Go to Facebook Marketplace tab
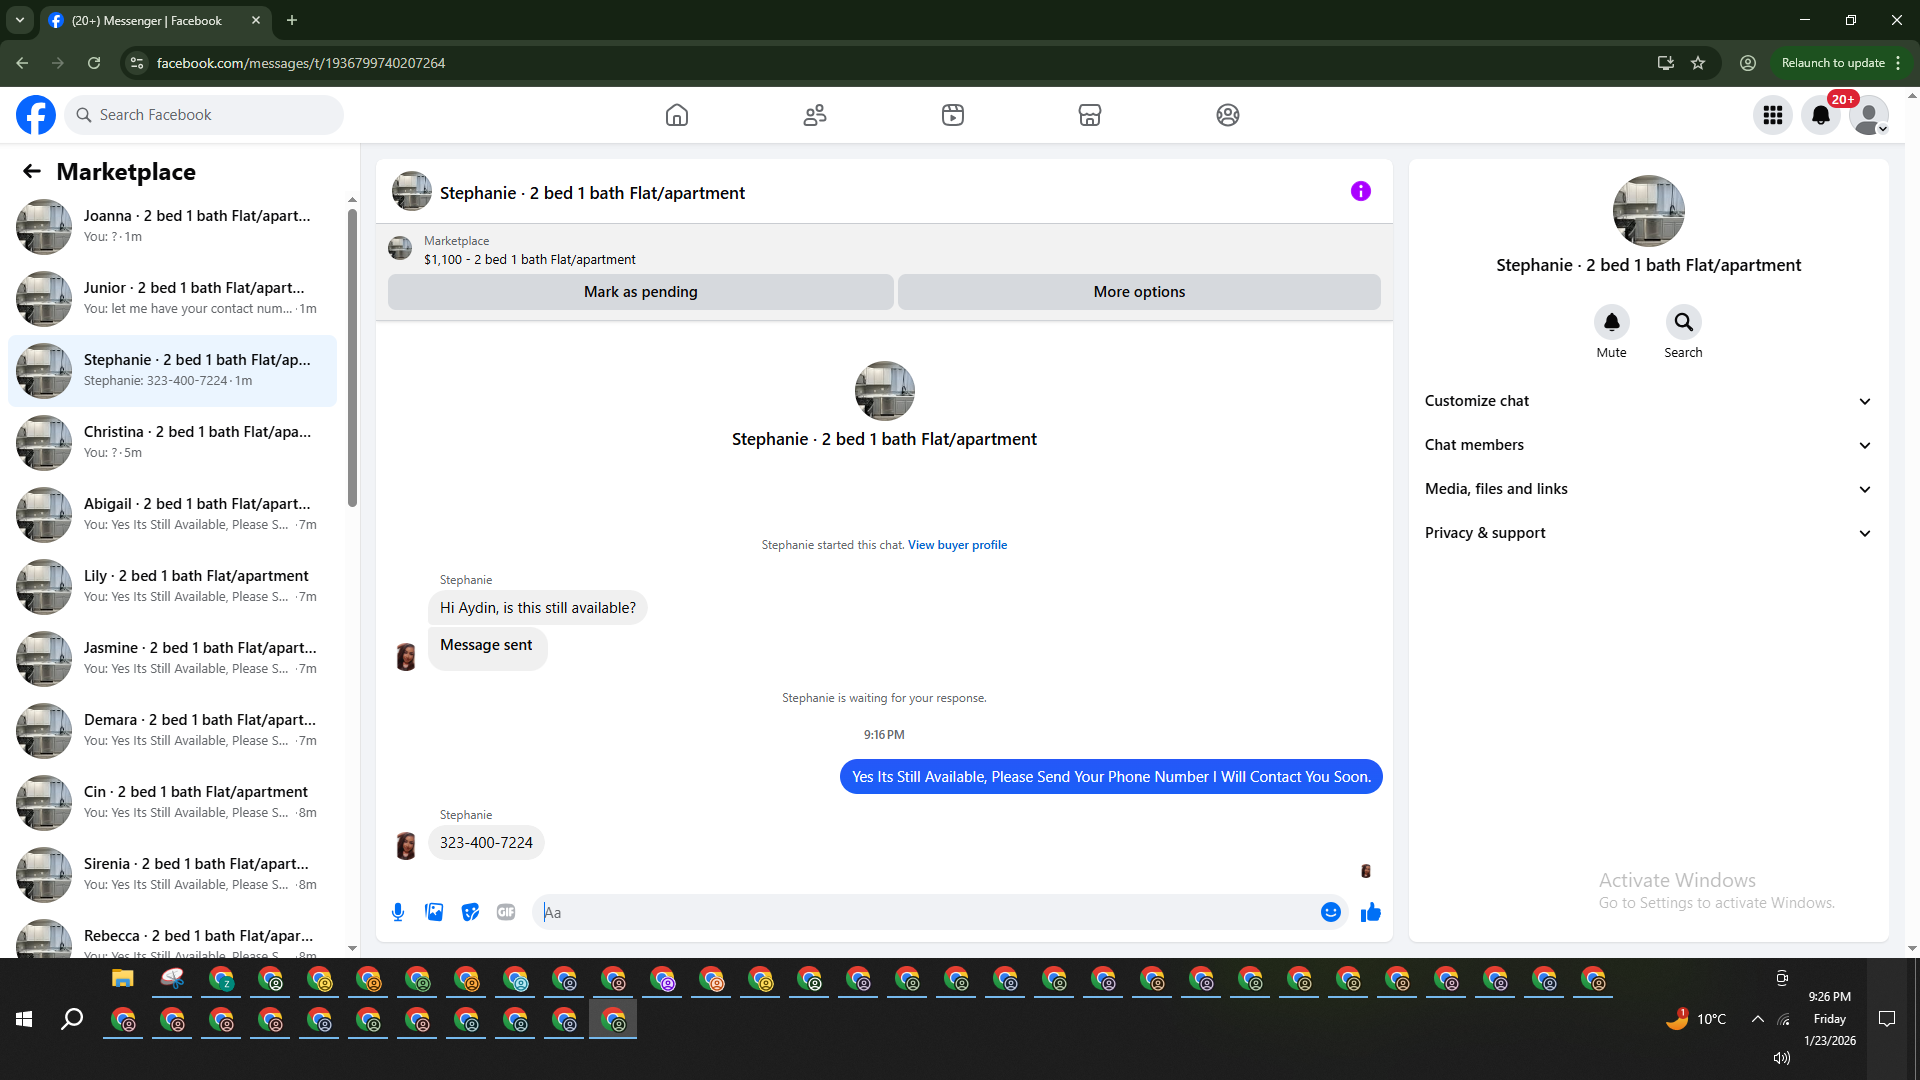The height and width of the screenshot is (1080, 1920). pyautogui.click(x=1090, y=115)
